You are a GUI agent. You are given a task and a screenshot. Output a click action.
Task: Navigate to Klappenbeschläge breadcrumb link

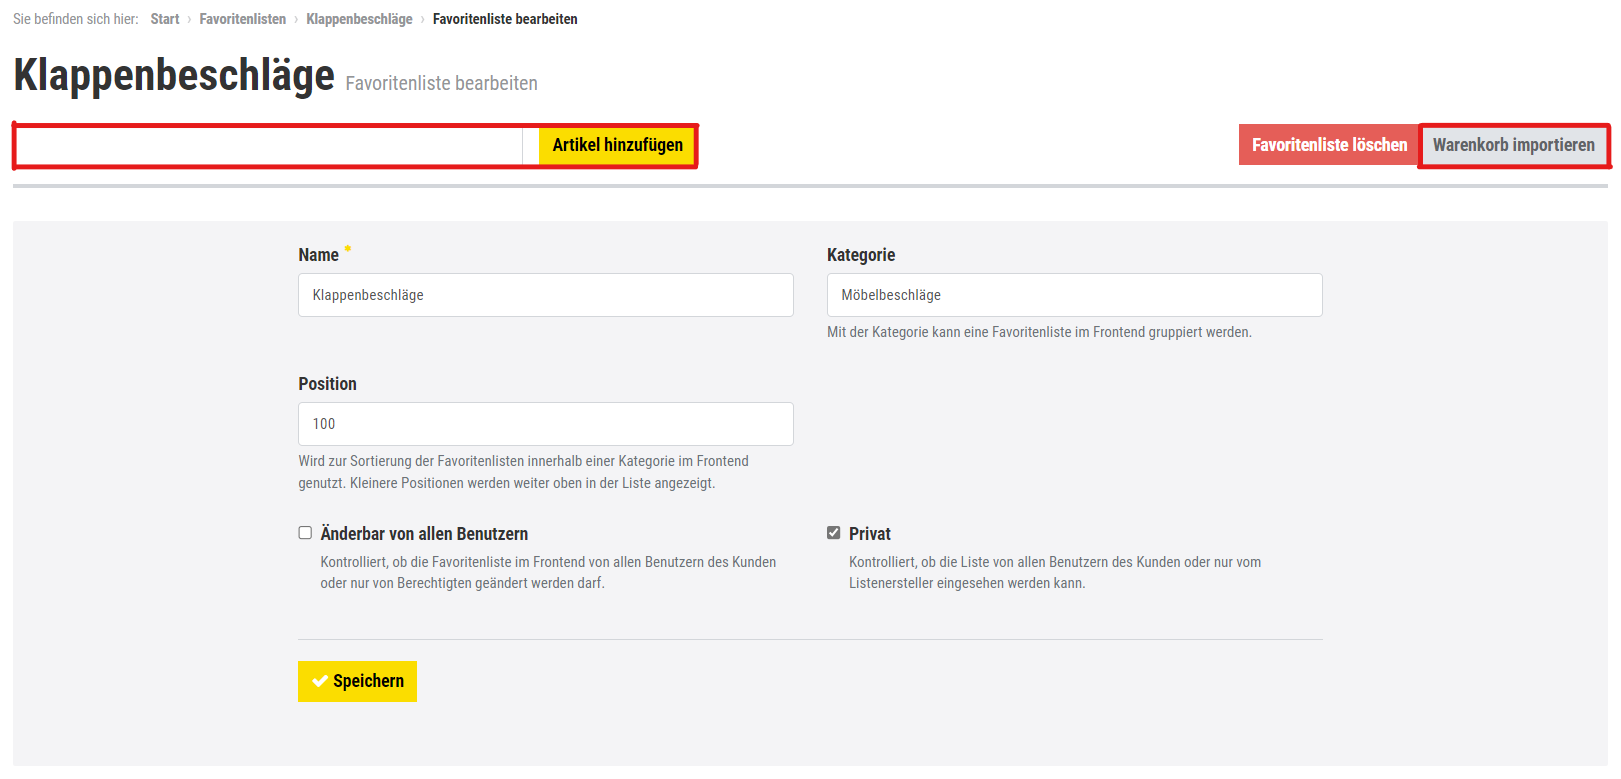point(359,19)
